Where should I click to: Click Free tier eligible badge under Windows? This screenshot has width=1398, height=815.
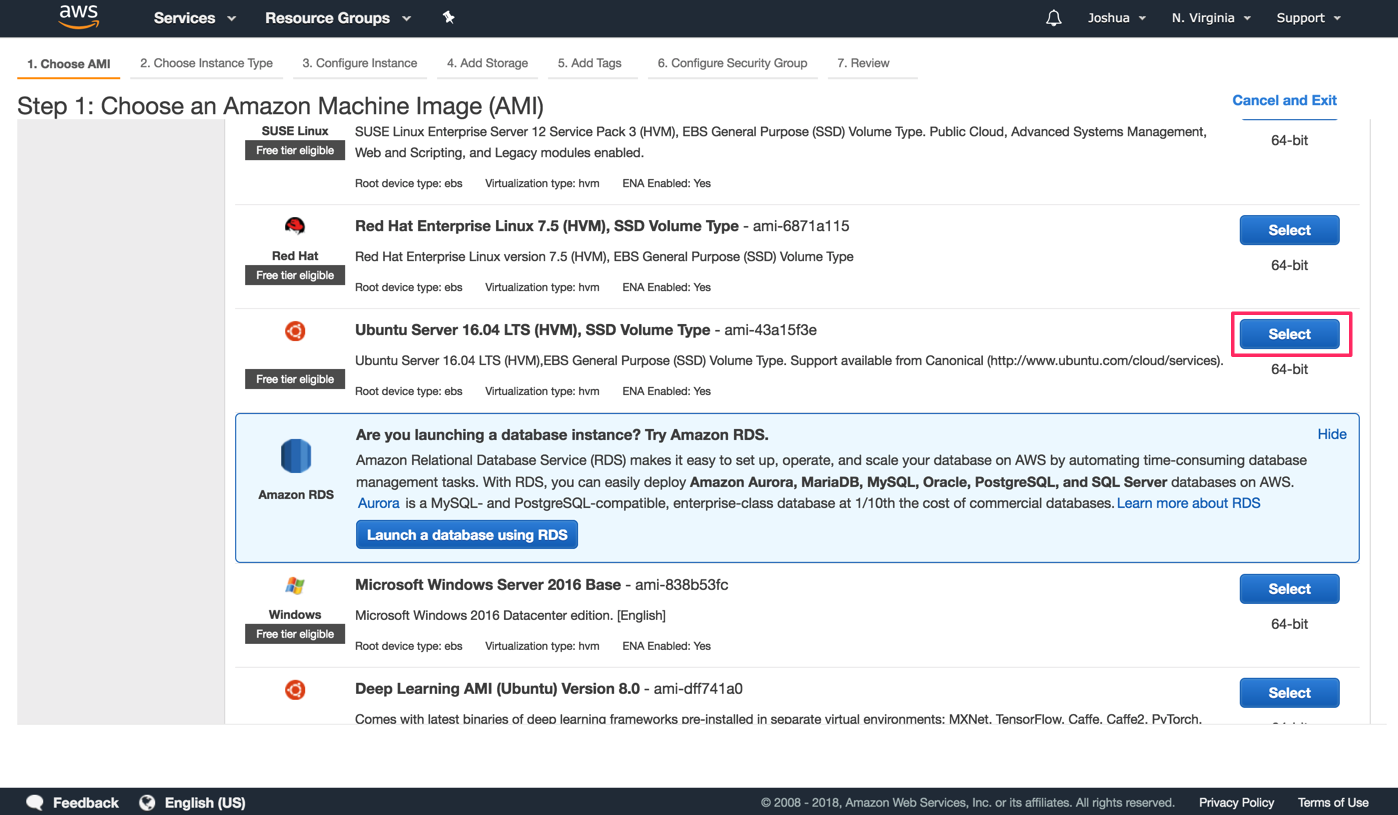pos(295,634)
